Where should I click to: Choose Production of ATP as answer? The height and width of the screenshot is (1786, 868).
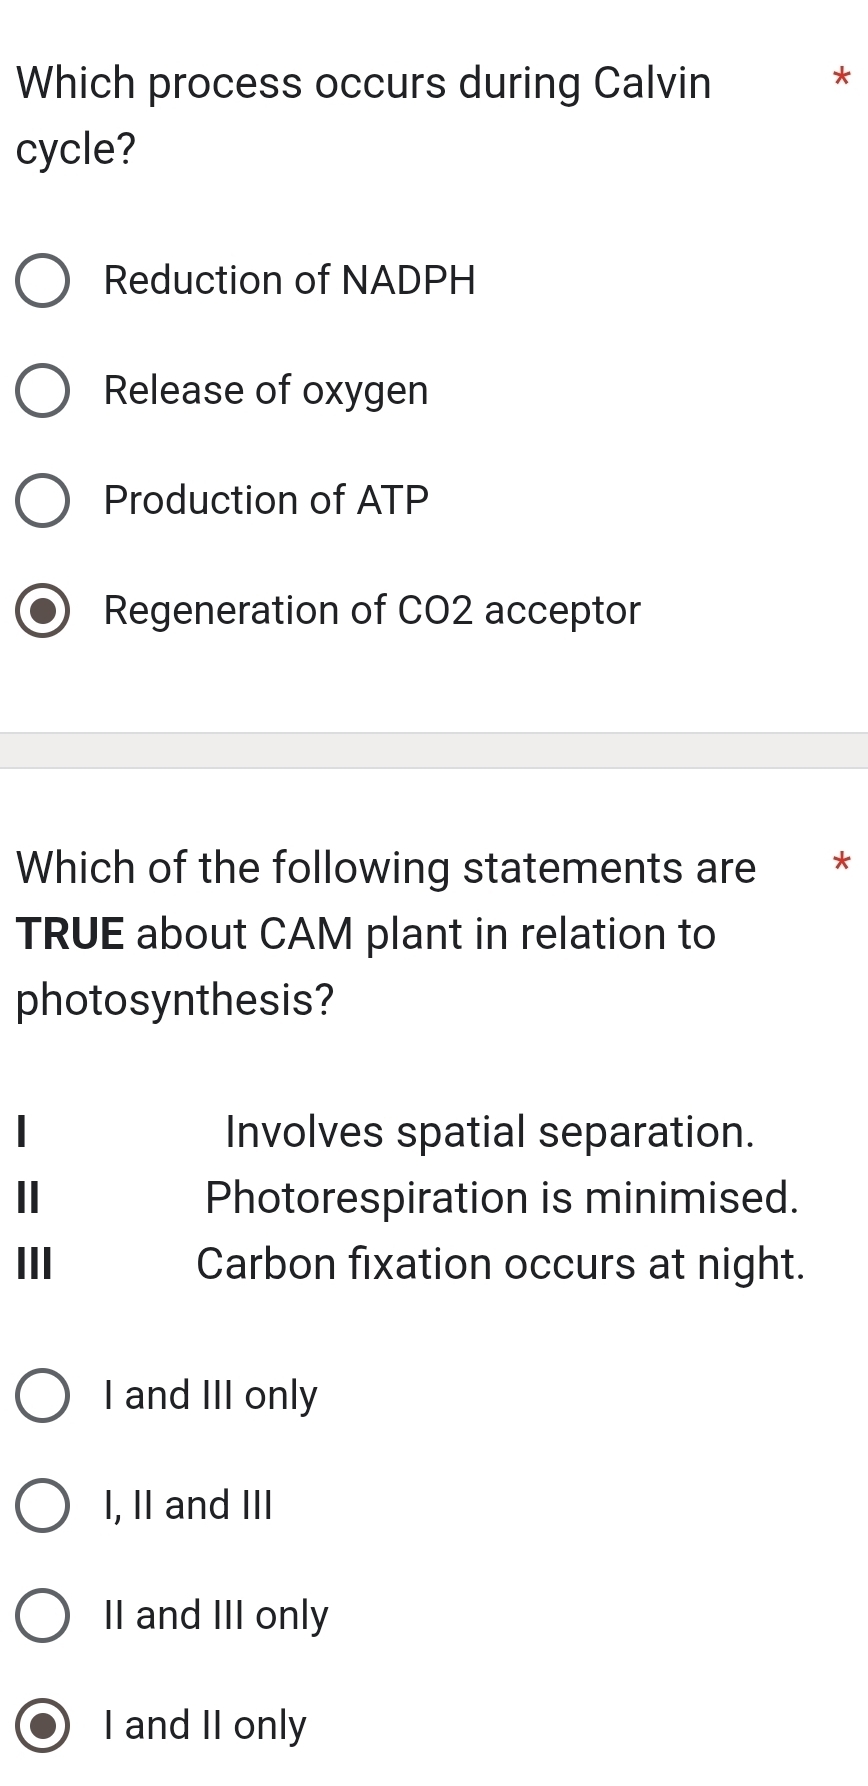pyautogui.click(x=42, y=501)
